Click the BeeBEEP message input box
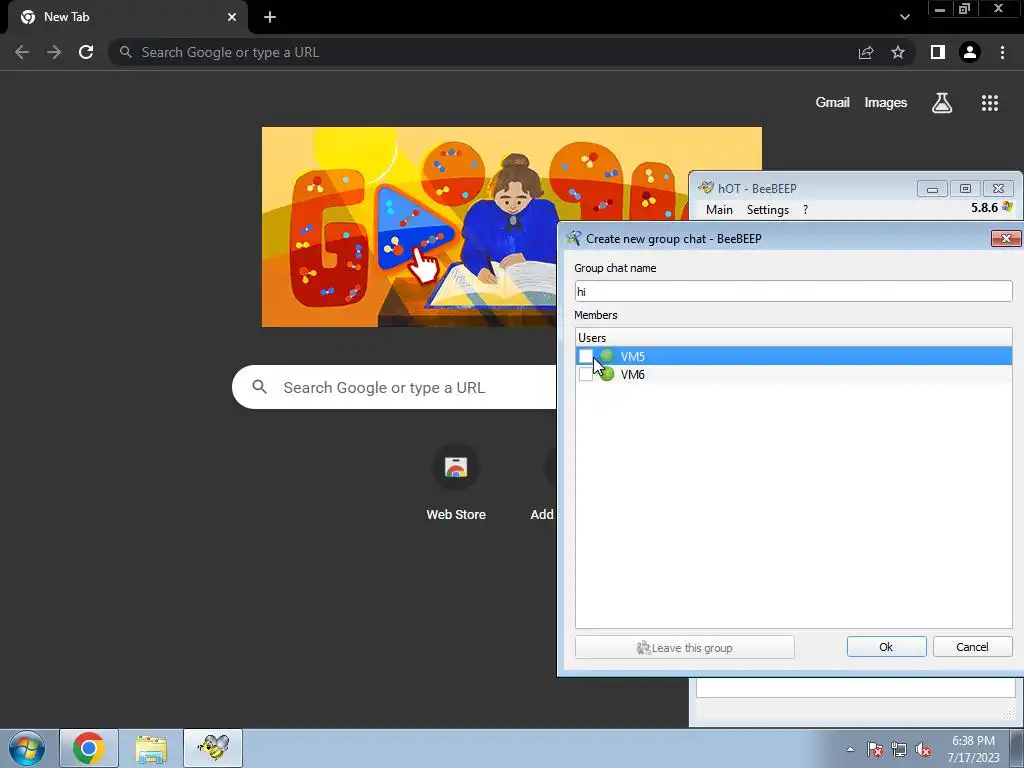 click(x=856, y=688)
